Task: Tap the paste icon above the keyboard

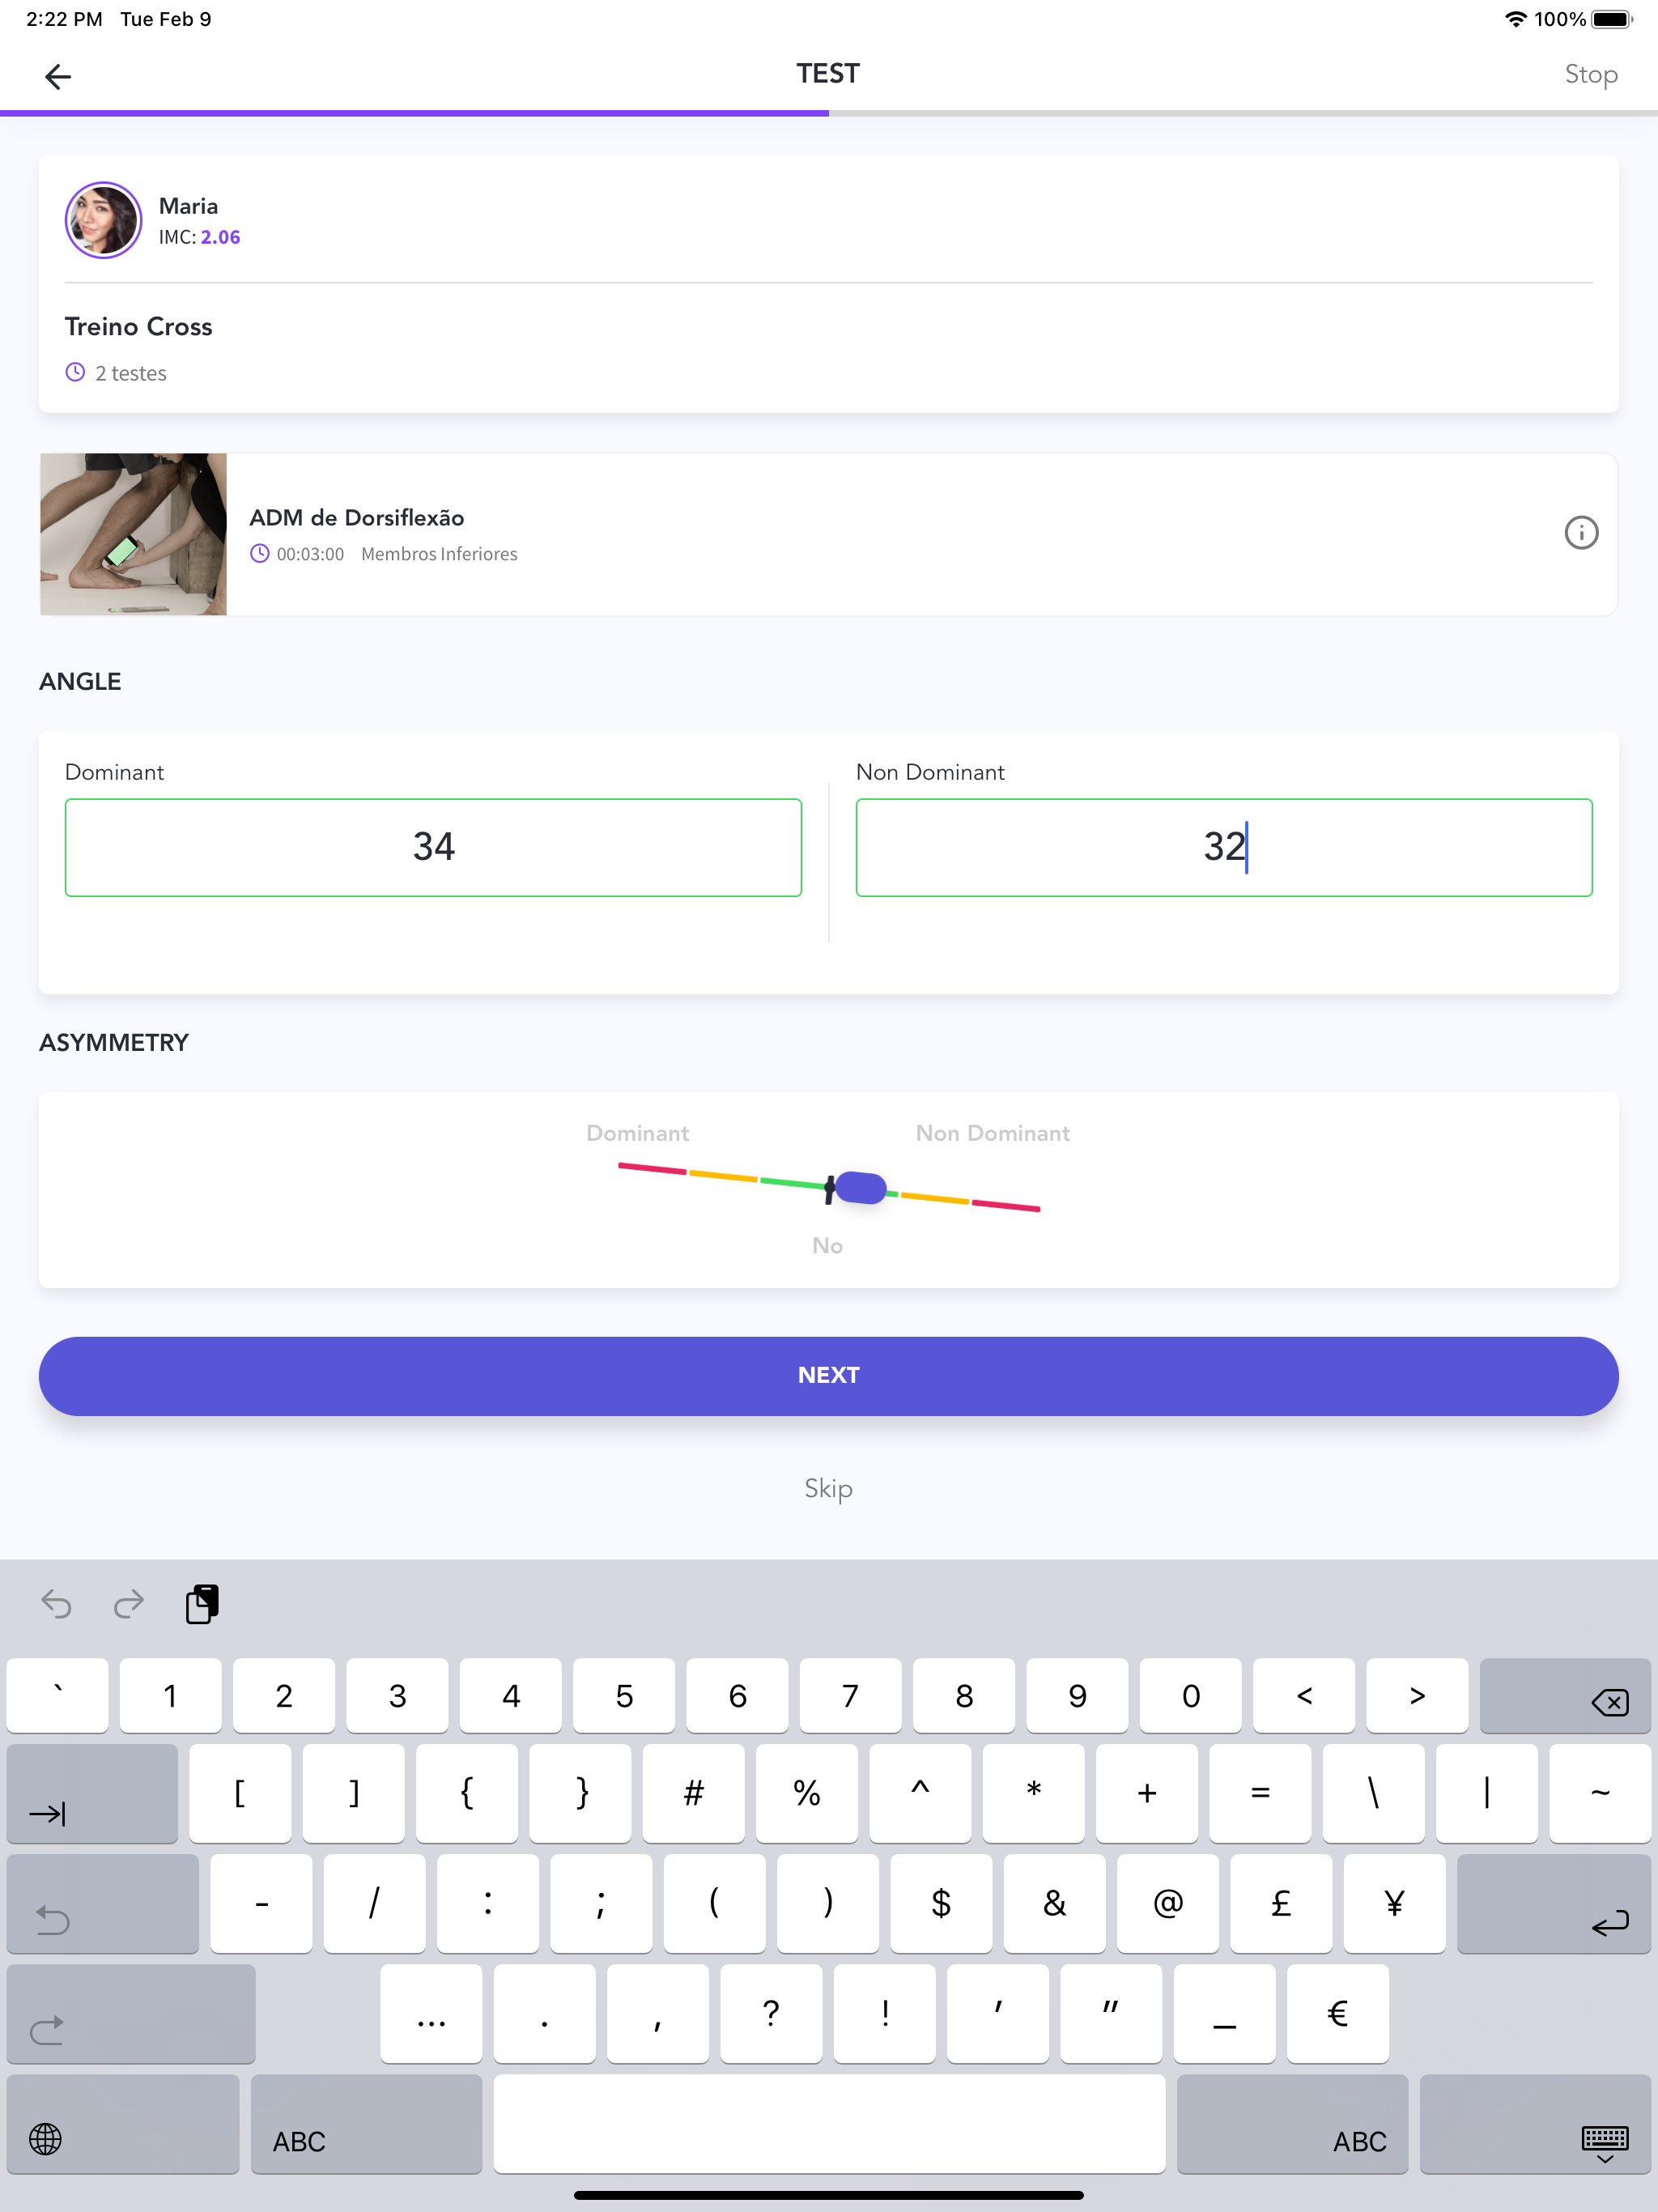Action: (202, 1603)
